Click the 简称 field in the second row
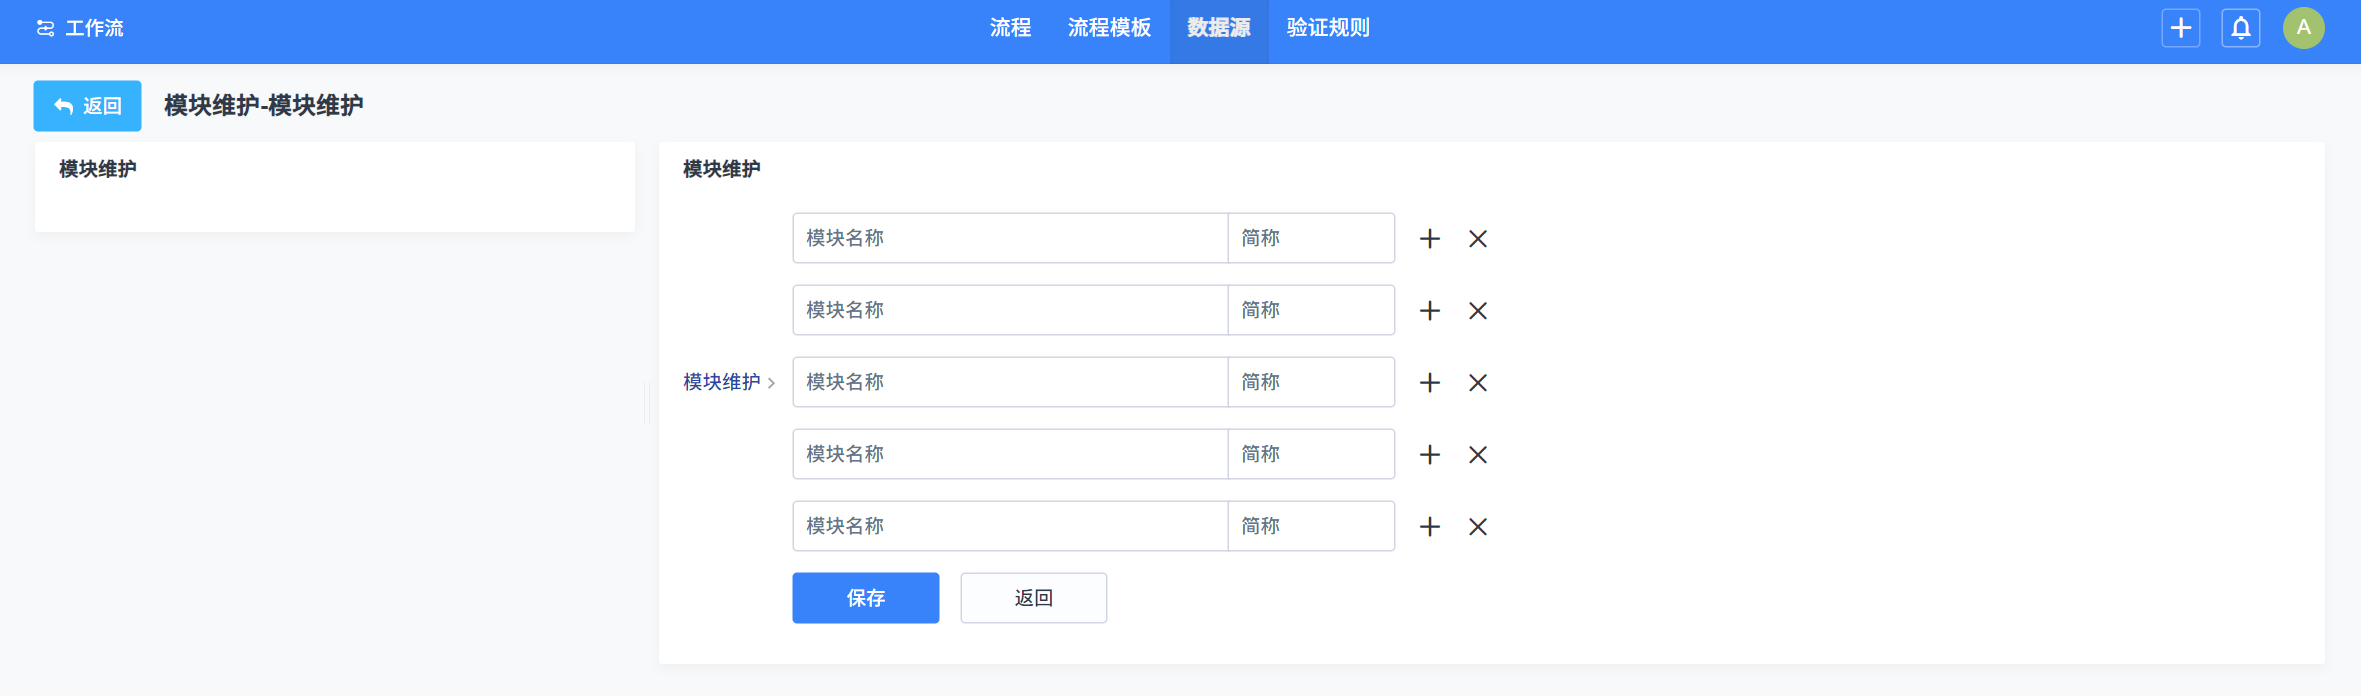 [x=1311, y=310]
